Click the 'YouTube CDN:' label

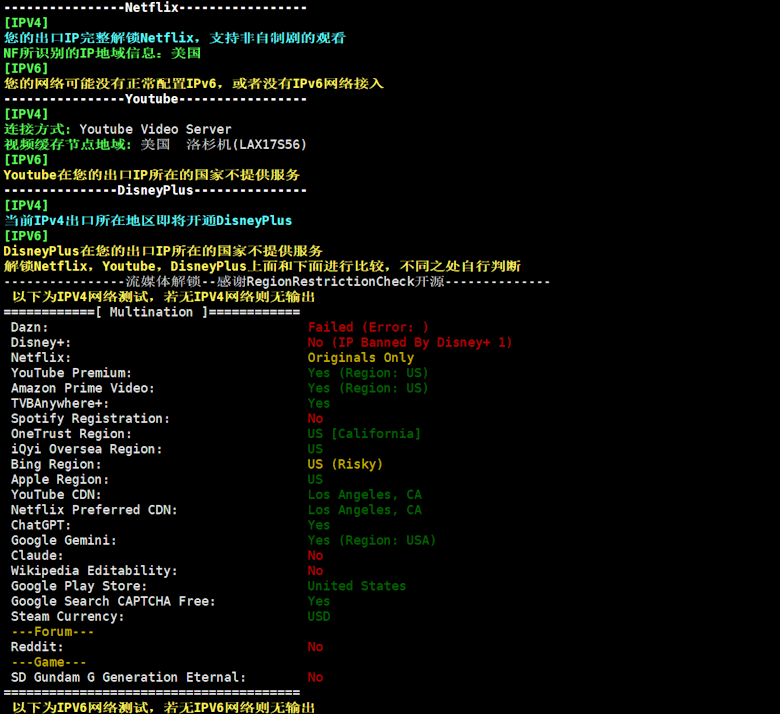[x=56, y=495]
